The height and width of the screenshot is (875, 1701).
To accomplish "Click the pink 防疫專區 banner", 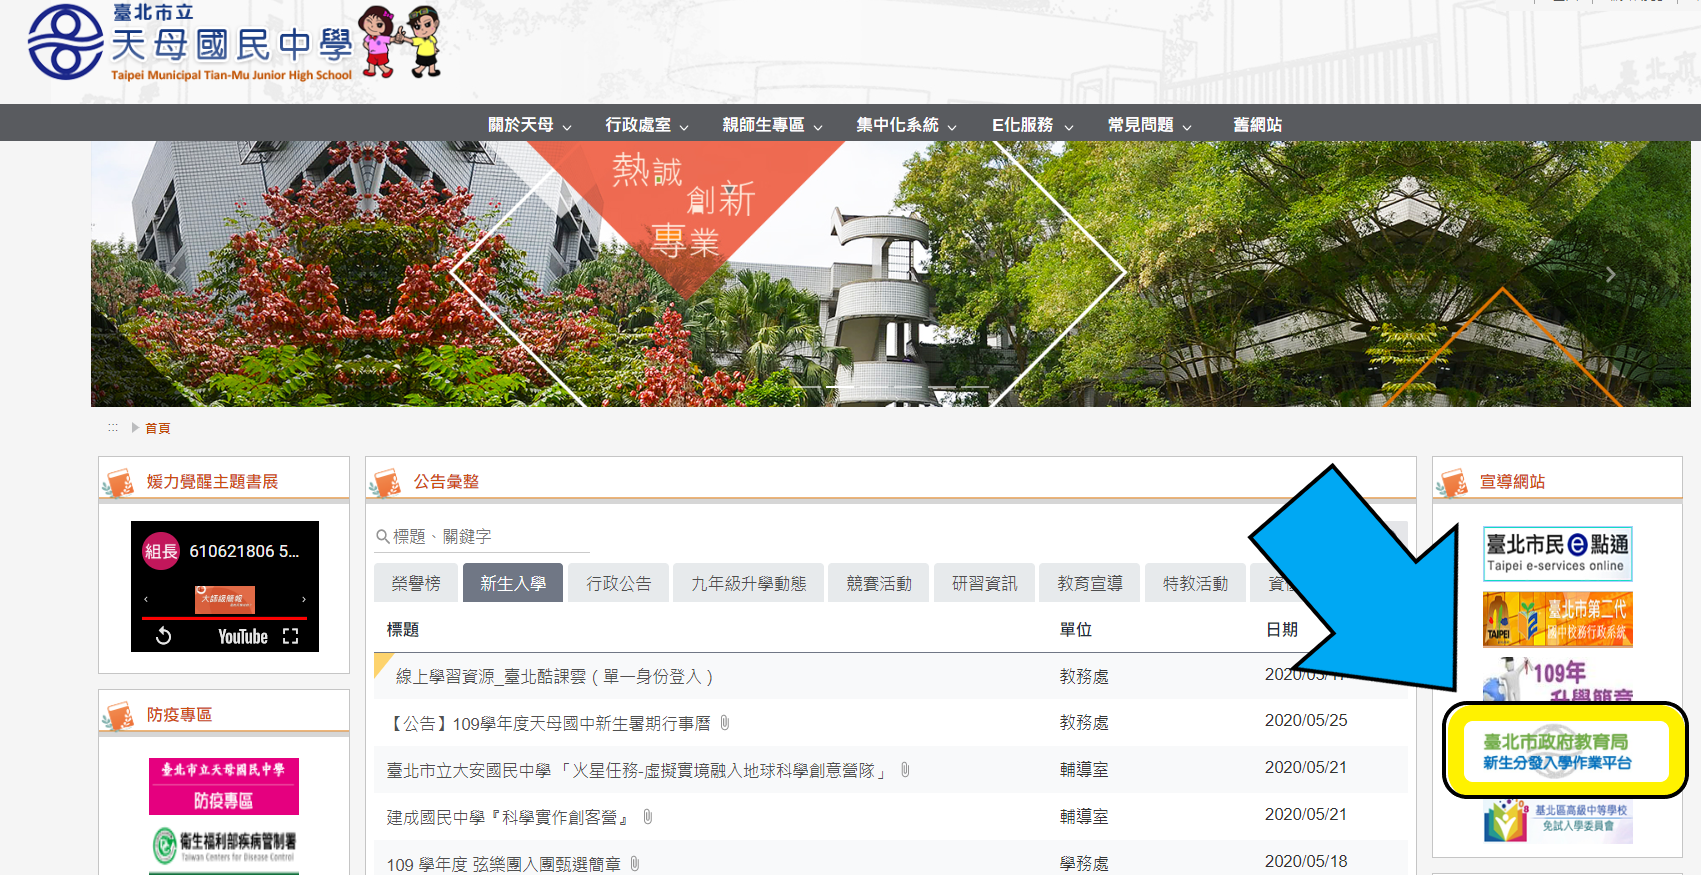I will click(224, 786).
